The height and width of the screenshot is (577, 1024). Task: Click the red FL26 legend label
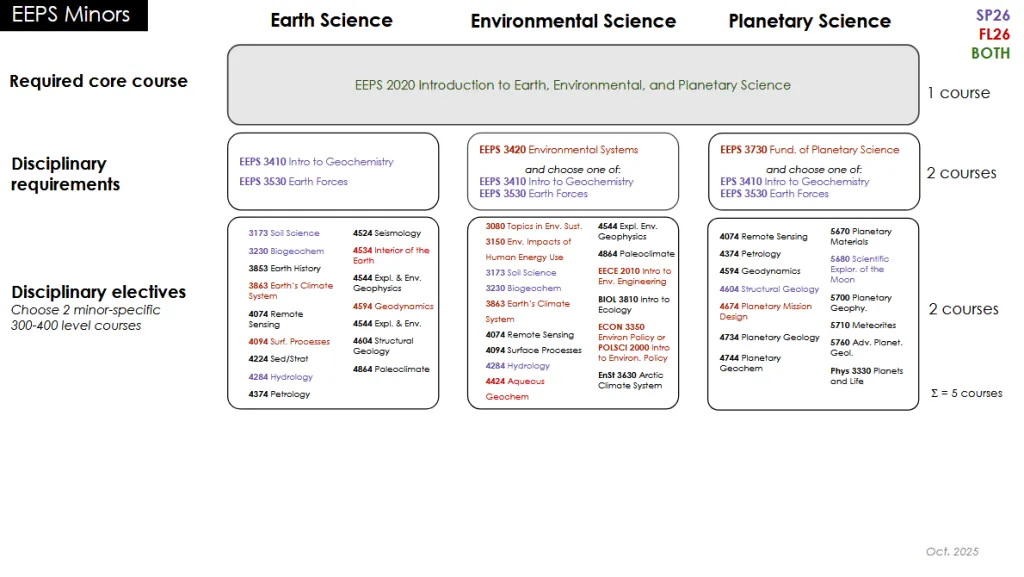coord(993,34)
